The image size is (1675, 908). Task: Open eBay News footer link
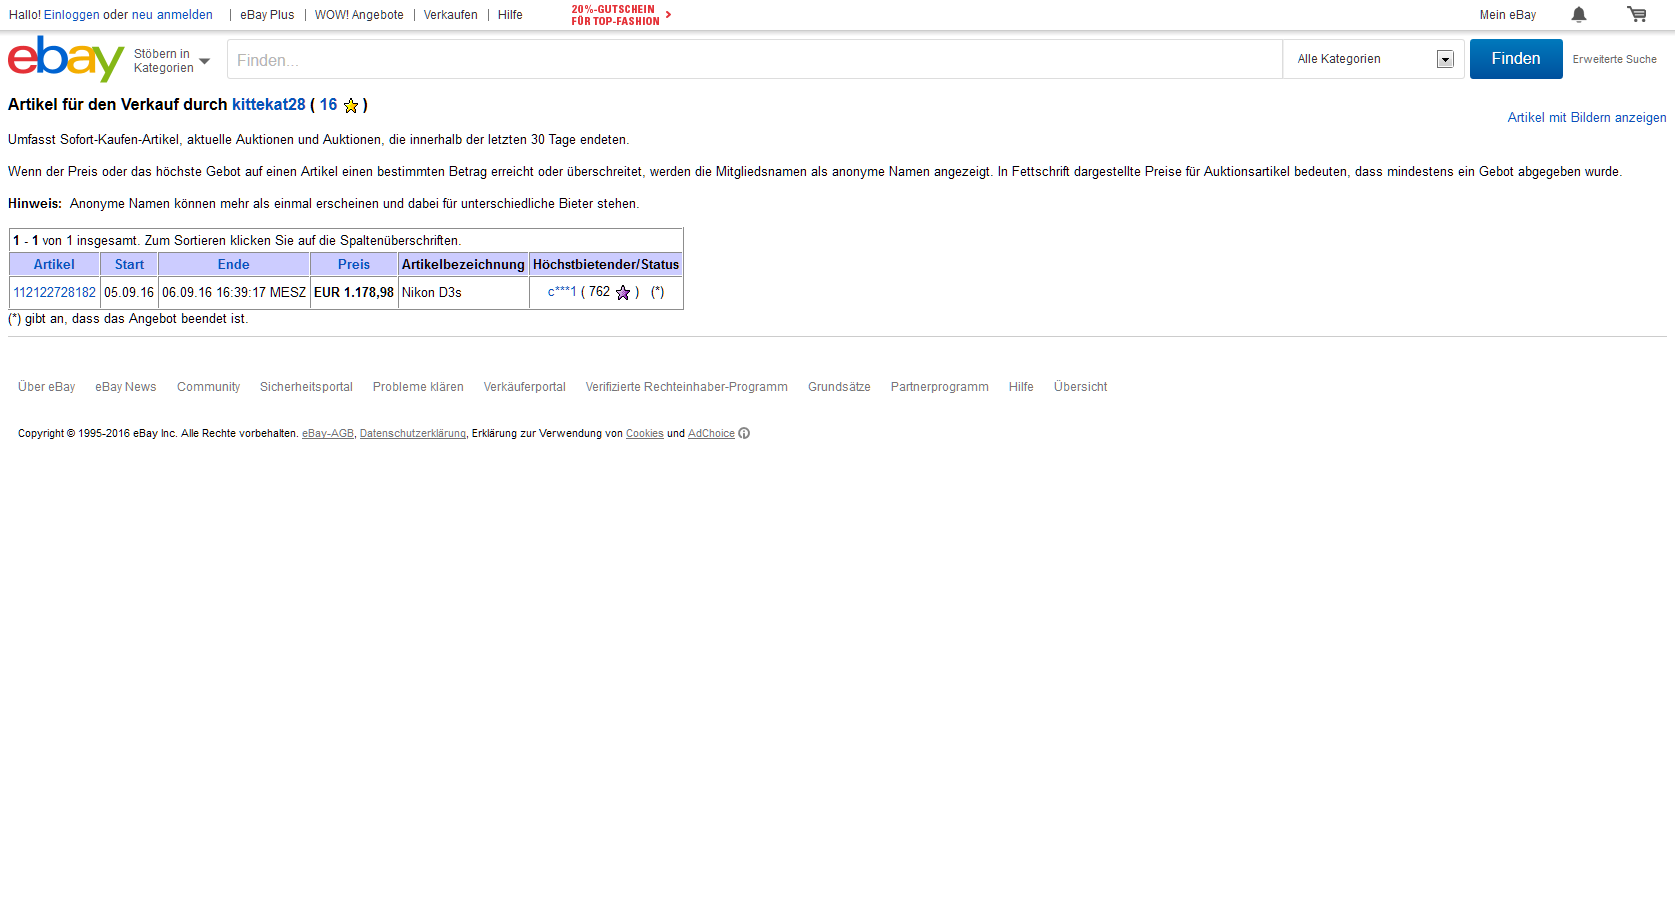(126, 387)
